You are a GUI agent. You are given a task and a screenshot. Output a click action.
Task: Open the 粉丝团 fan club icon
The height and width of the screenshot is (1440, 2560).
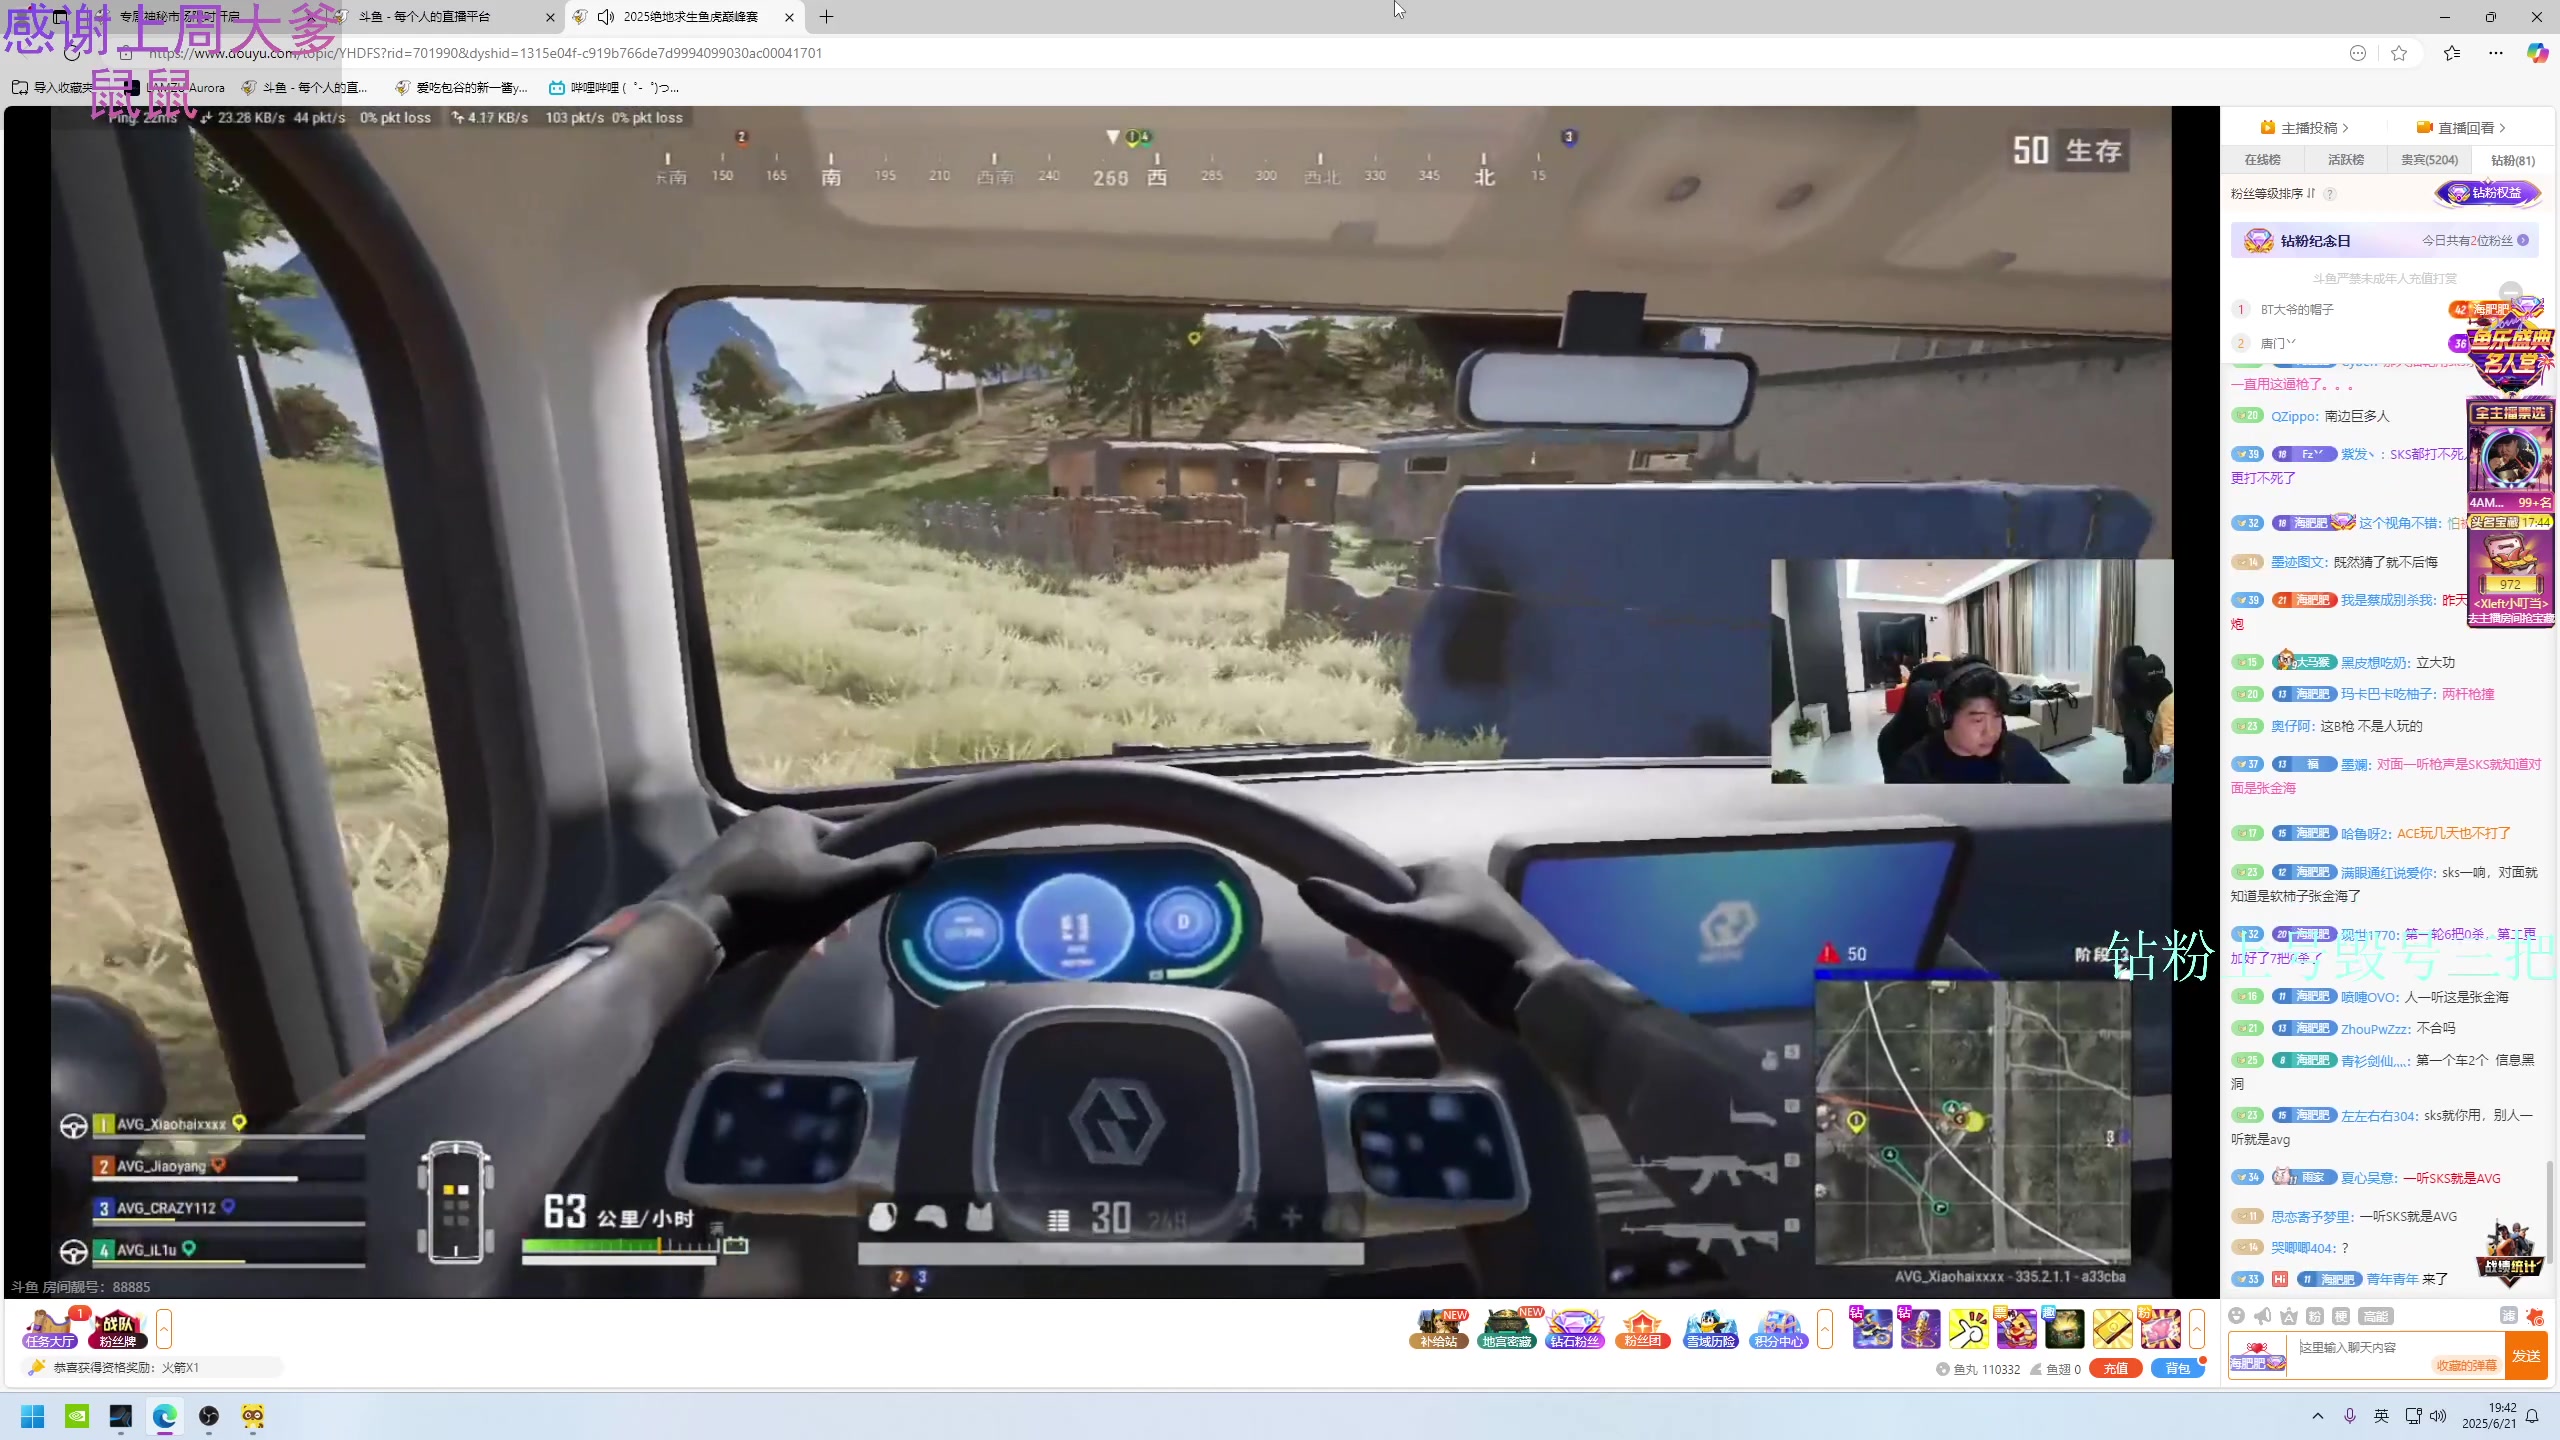click(1642, 1328)
